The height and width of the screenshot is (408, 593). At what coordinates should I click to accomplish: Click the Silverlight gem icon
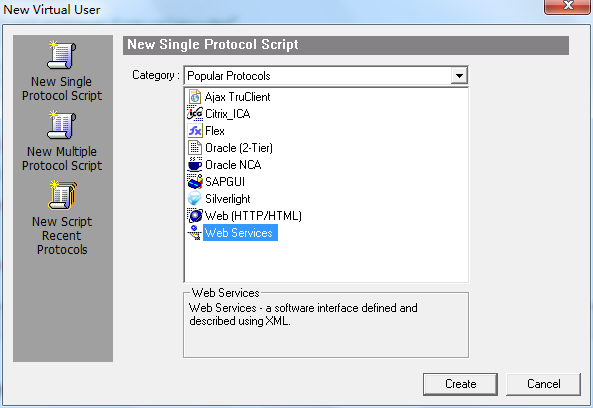tap(195, 199)
